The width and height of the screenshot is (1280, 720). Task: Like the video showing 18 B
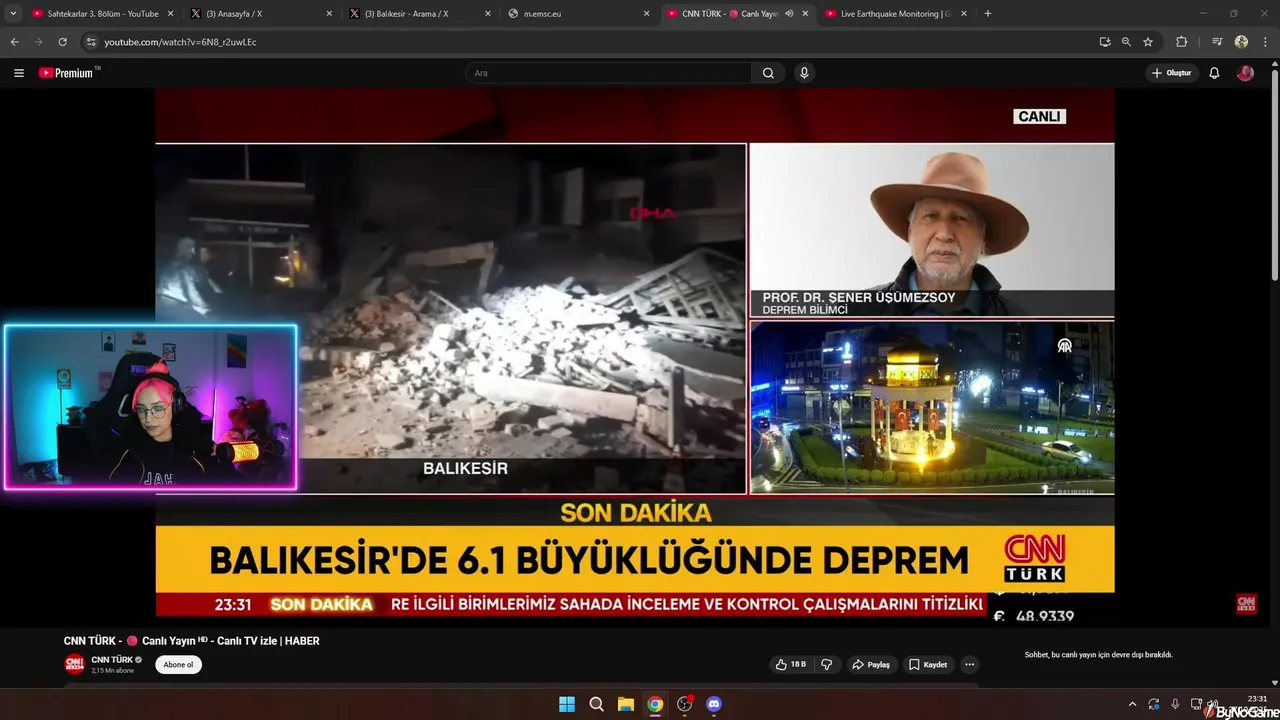click(x=790, y=664)
